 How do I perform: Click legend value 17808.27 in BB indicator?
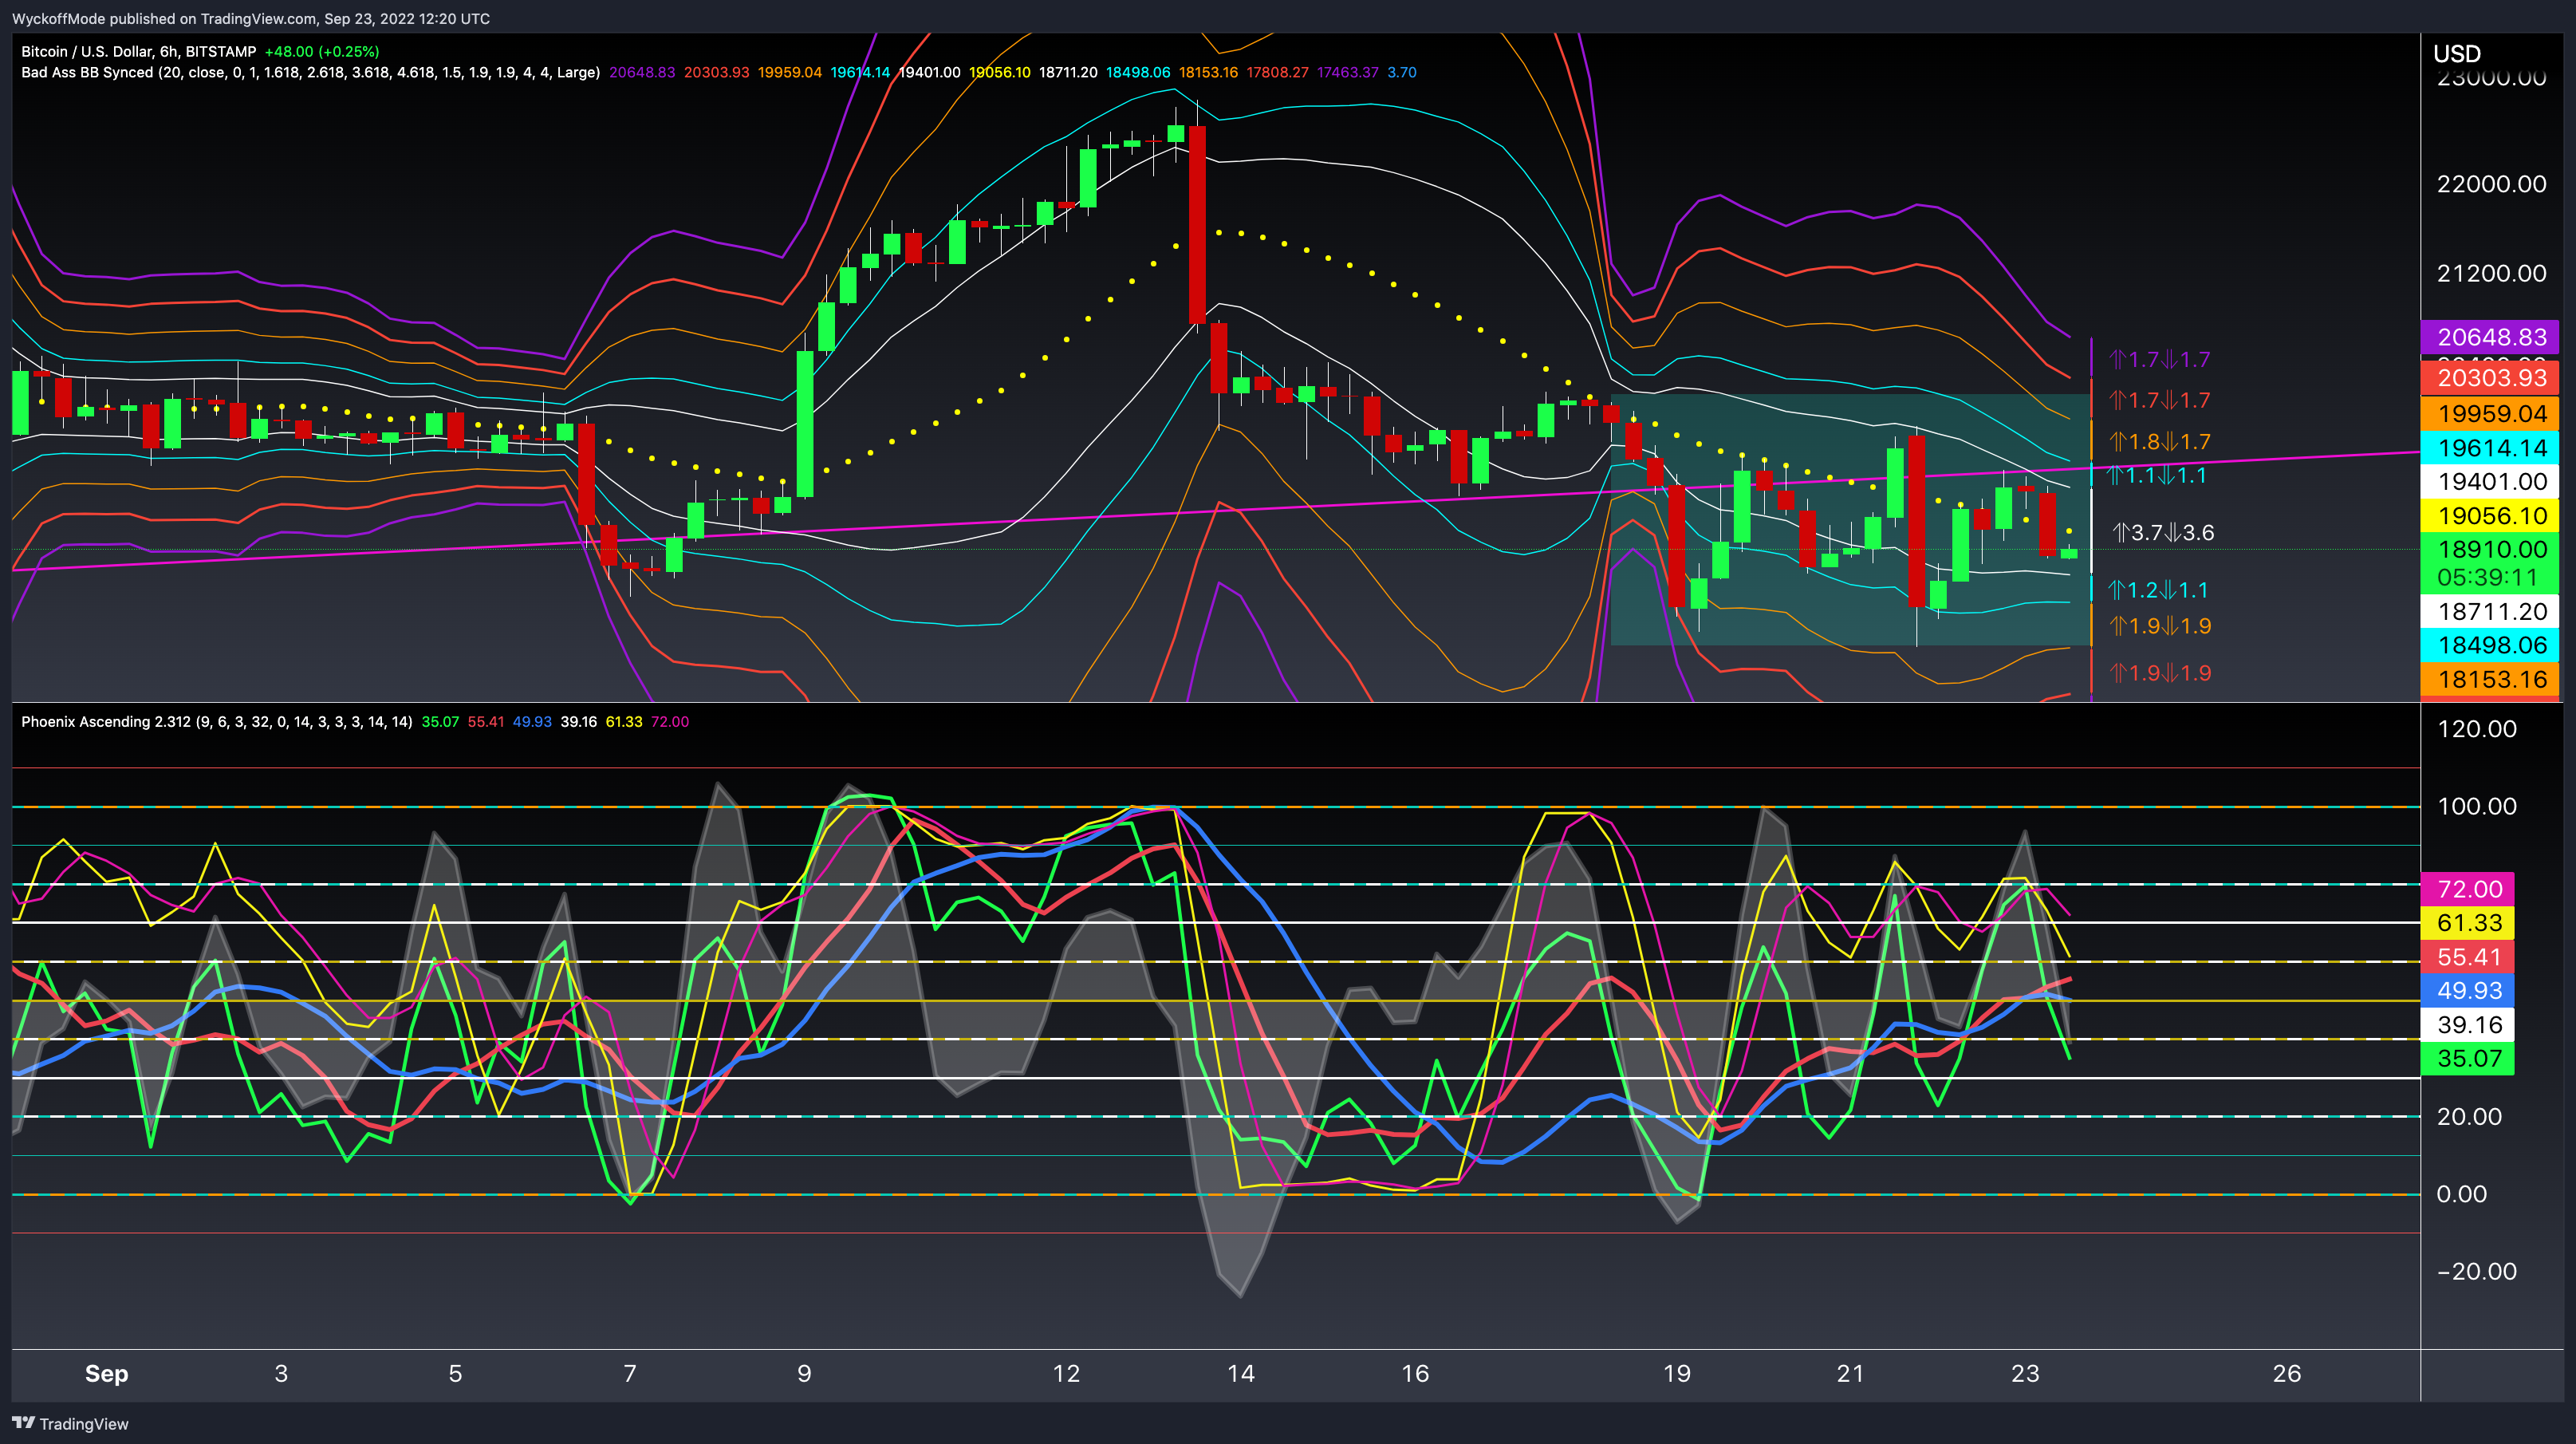click(x=1277, y=72)
